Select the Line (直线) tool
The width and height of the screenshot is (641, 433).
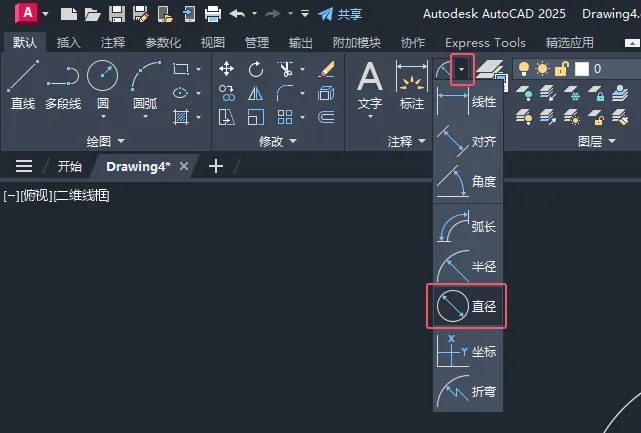pos(23,85)
